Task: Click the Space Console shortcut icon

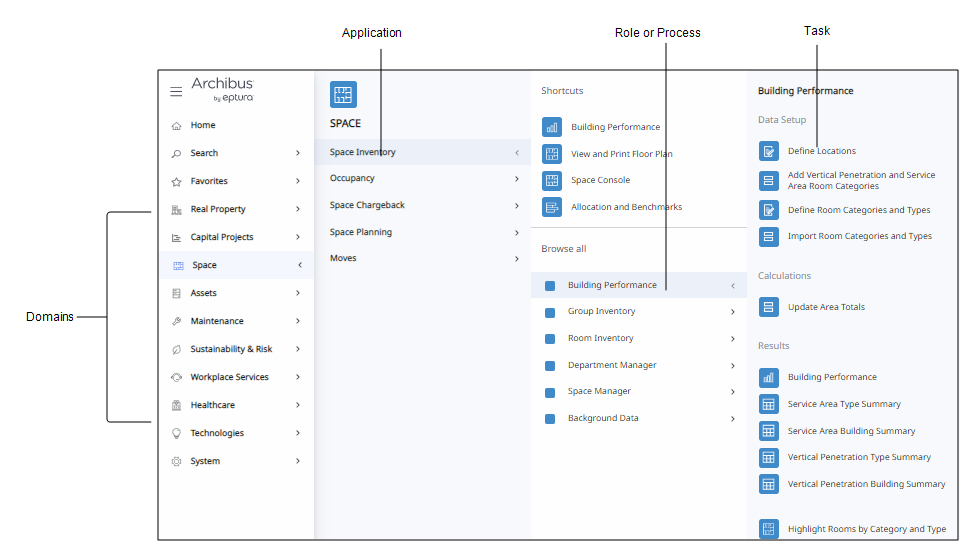Action: pos(552,181)
